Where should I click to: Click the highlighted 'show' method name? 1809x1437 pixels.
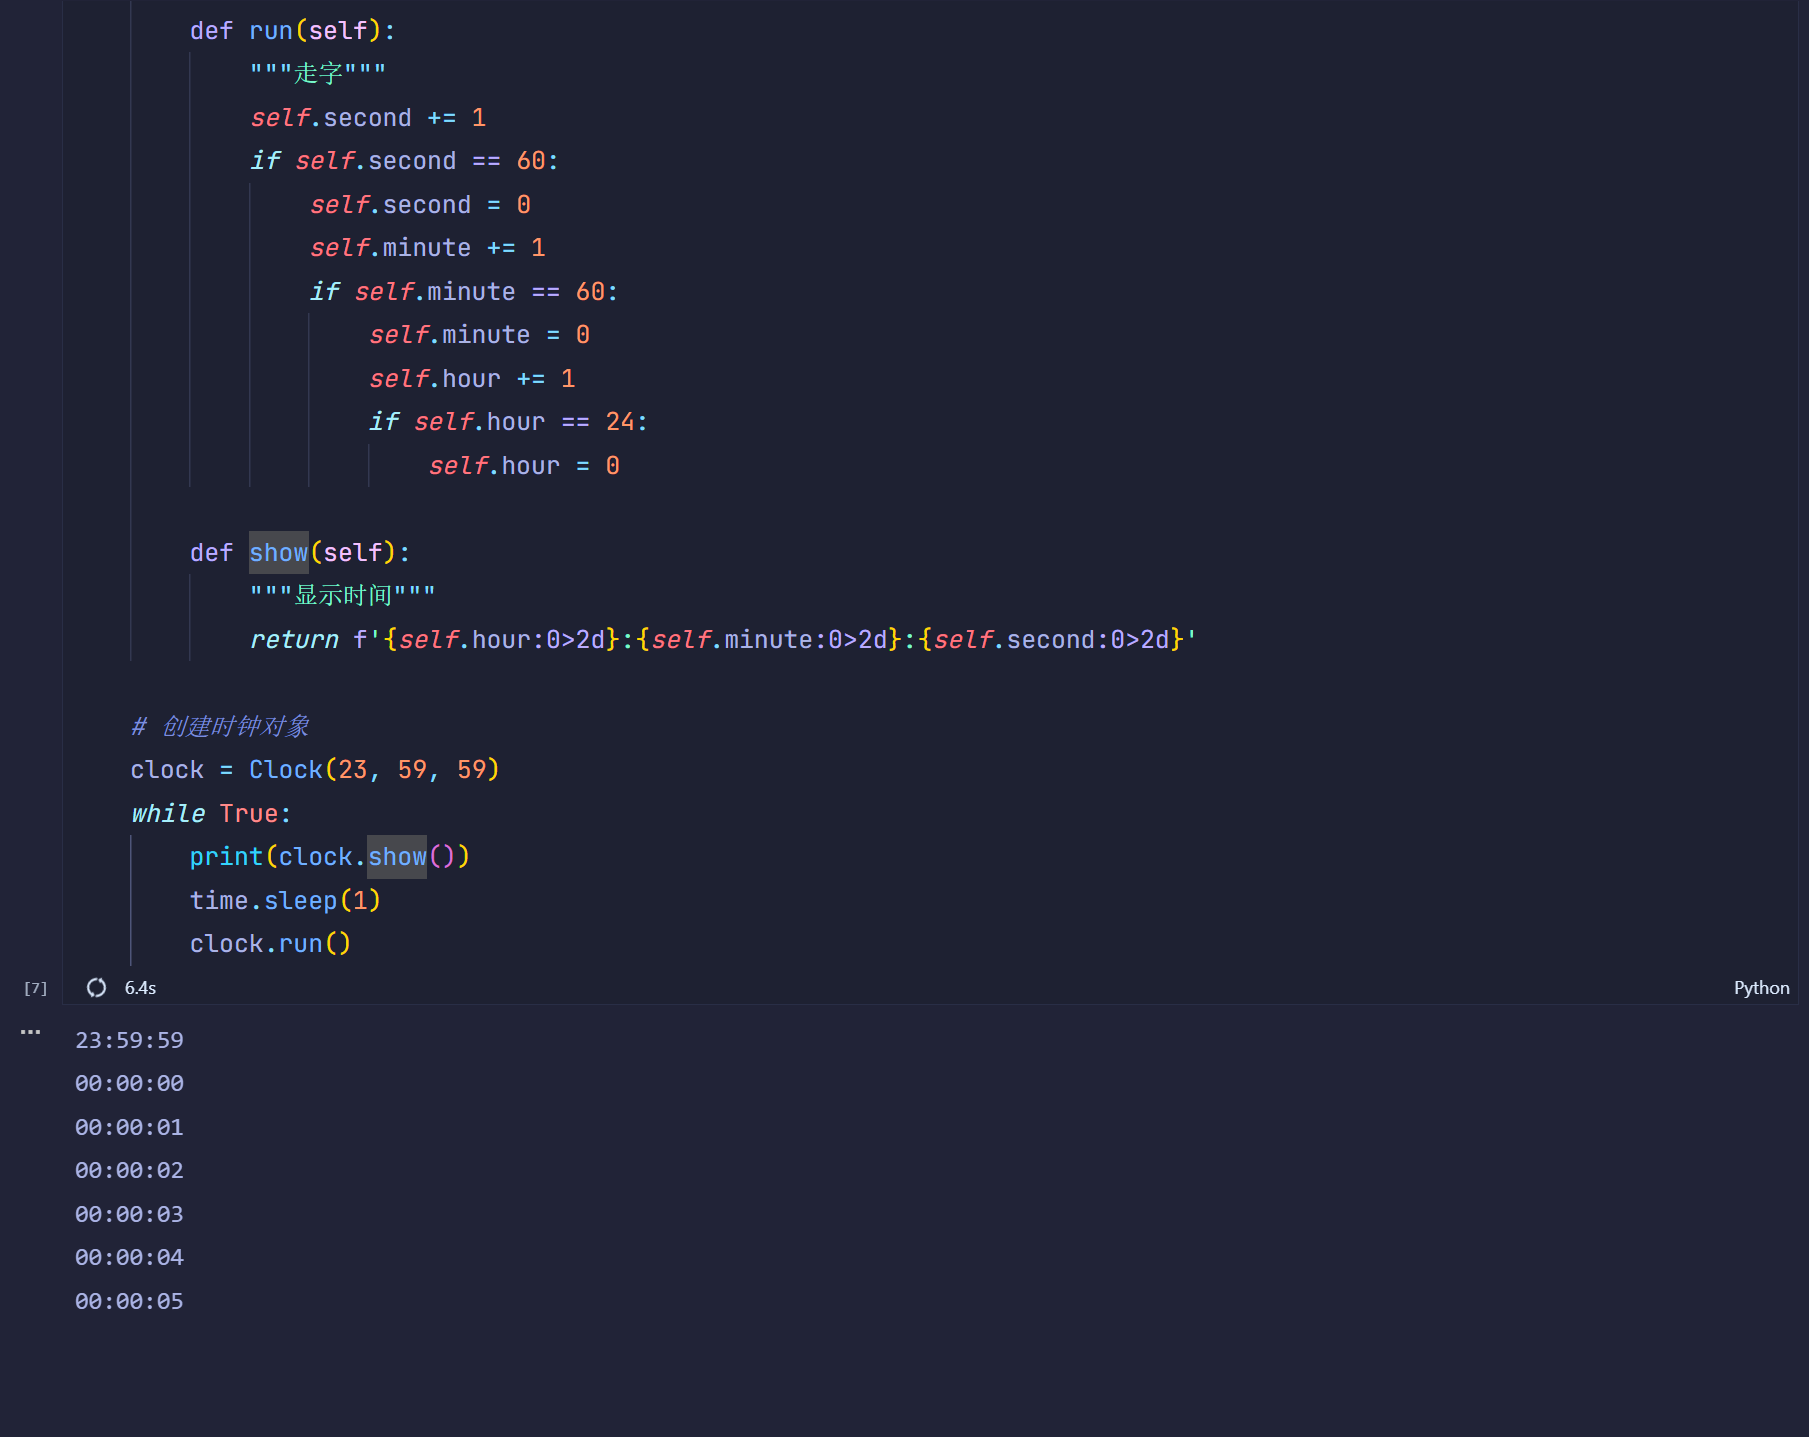tap(278, 552)
